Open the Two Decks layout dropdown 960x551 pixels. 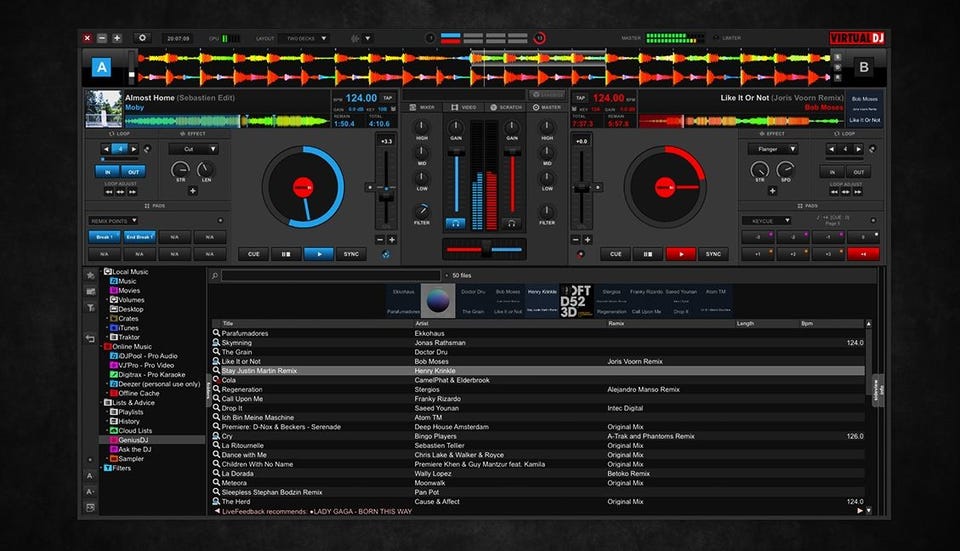(x=304, y=38)
